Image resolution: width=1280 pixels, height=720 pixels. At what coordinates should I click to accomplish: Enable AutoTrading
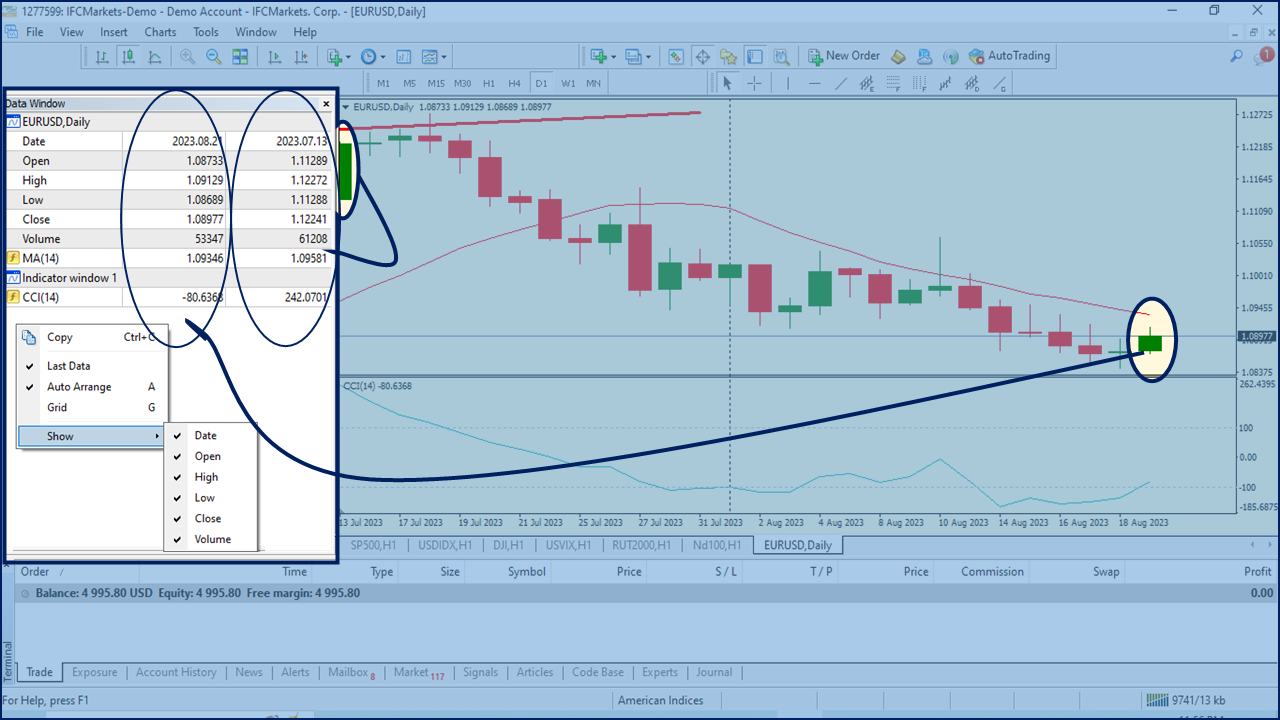pyautogui.click(x=1010, y=57)
